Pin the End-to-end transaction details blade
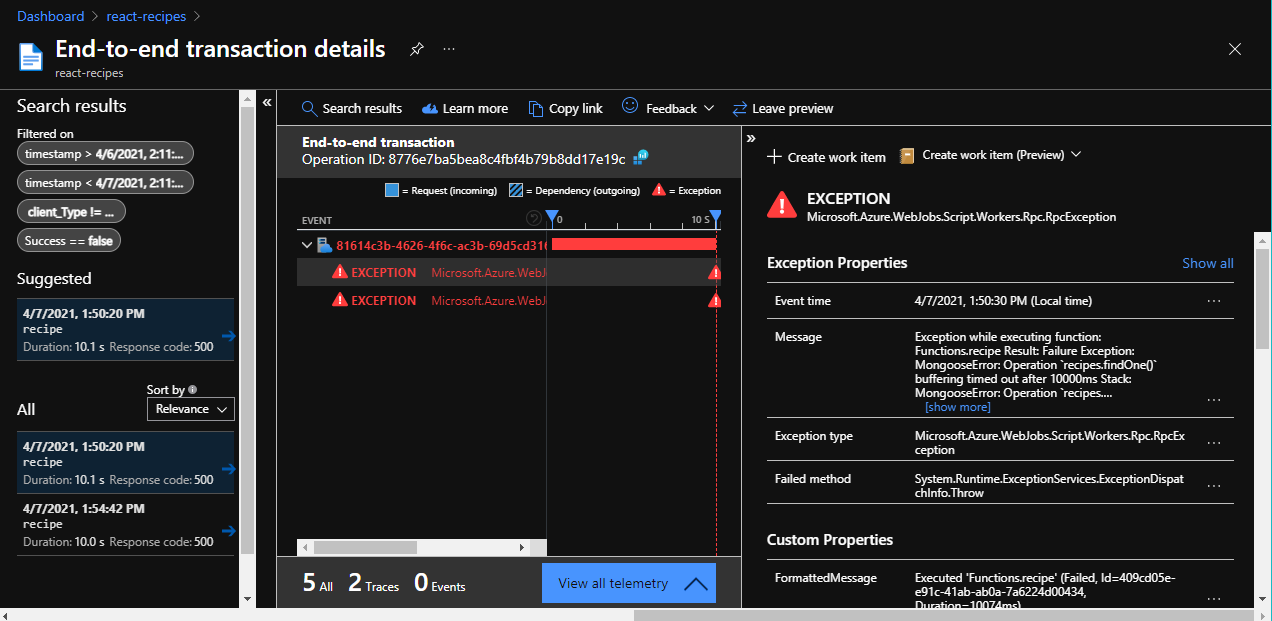 click(x=416, y=47)
